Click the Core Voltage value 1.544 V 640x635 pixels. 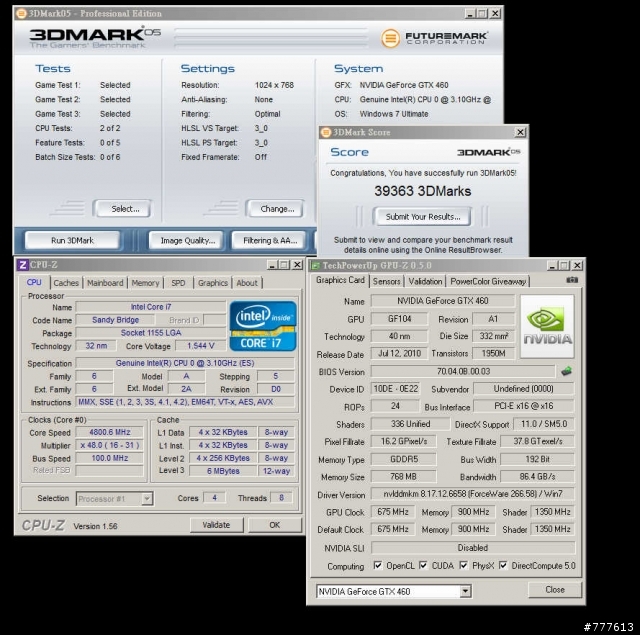[x=200, y=346]
